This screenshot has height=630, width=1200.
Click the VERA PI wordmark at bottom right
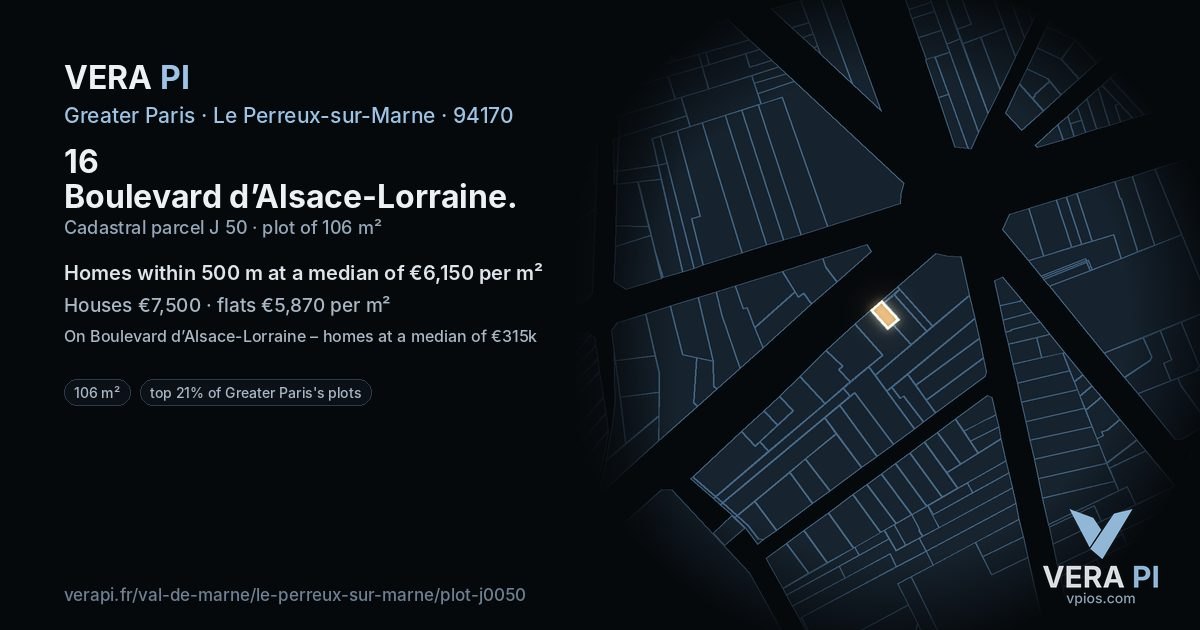tap(1100, 577)
